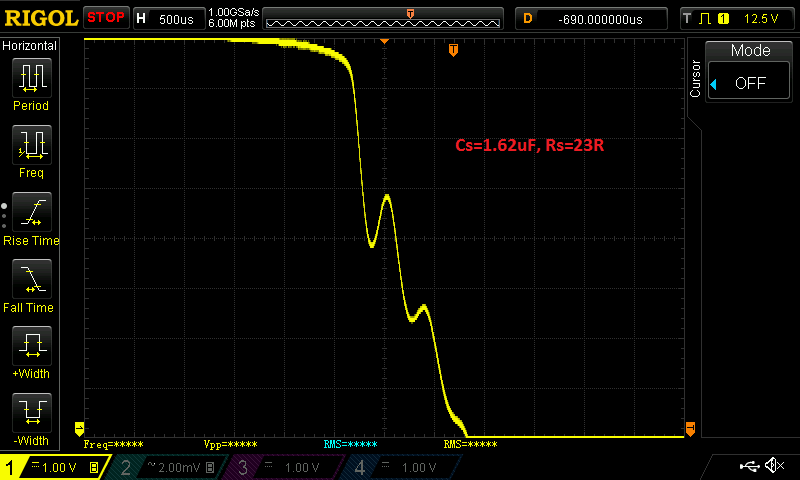Click the channel 1 ground level marker

[x=79, y=428]
